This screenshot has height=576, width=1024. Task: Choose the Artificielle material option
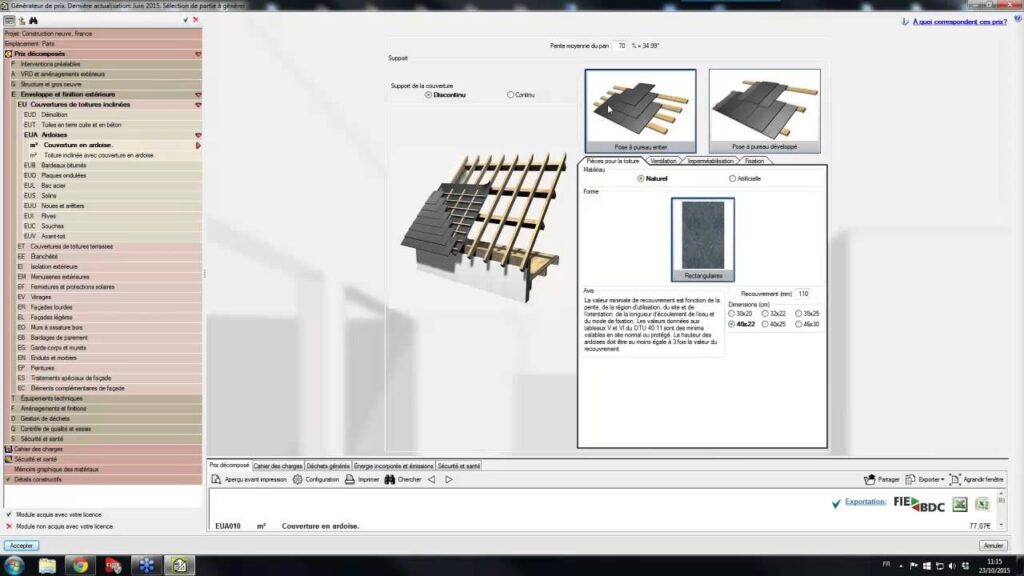pyautogui.click(x=731, y=178)
